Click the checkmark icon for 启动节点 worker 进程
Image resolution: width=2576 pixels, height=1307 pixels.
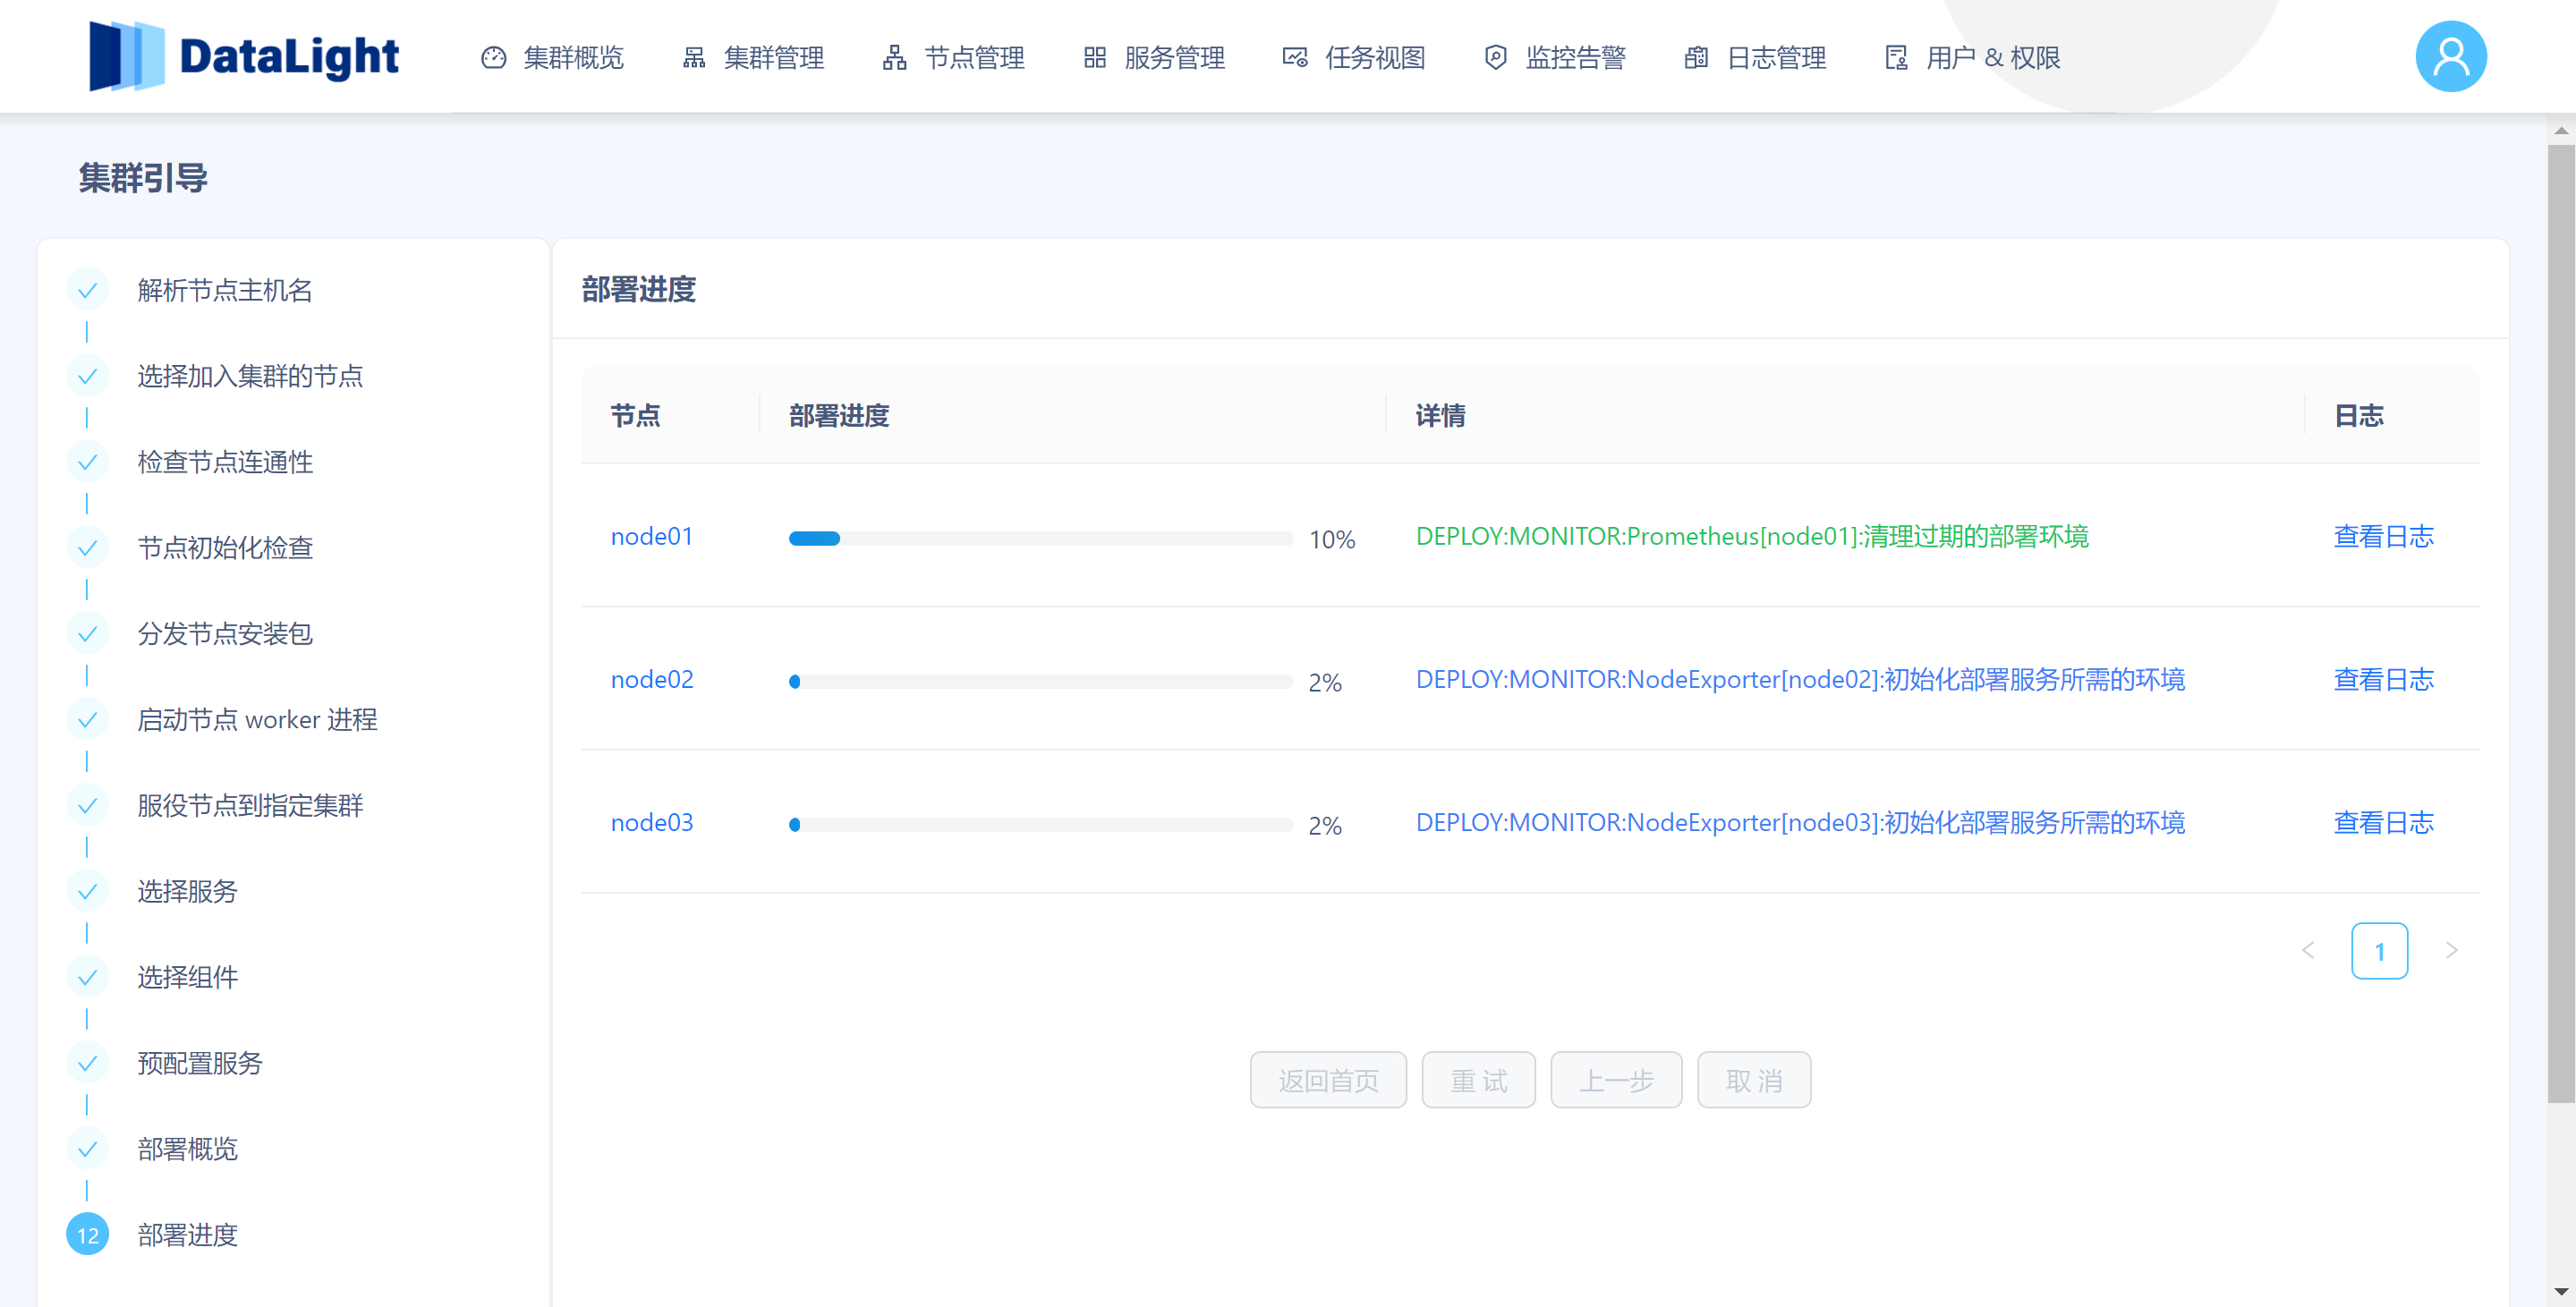click(x=88, y=720)
